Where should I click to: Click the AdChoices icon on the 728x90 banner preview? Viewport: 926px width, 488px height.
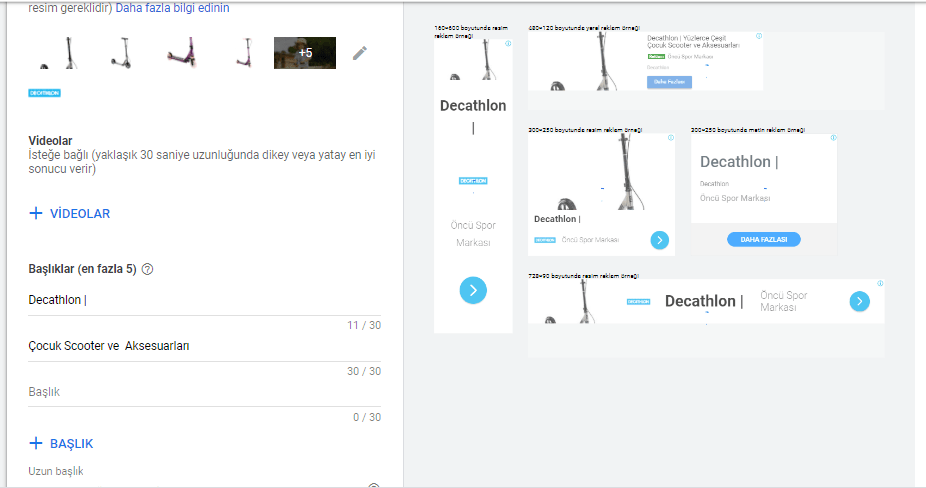[880, 284]
